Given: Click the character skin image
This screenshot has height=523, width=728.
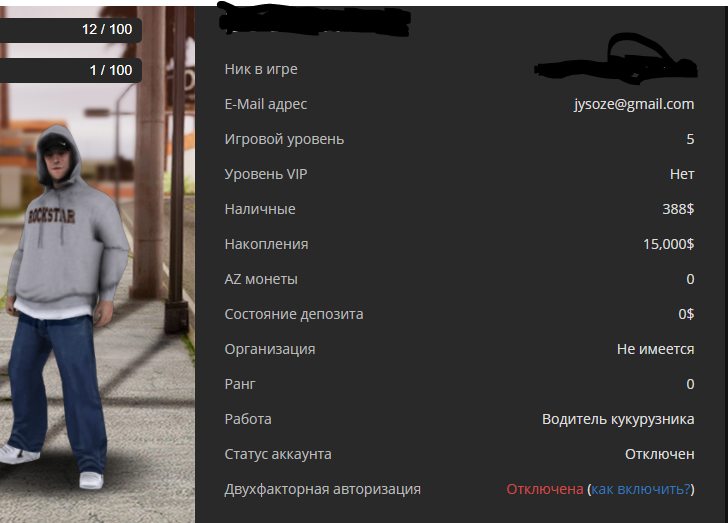Looking at the screenshot, I should pyautogui.click(x=66, y=307).
